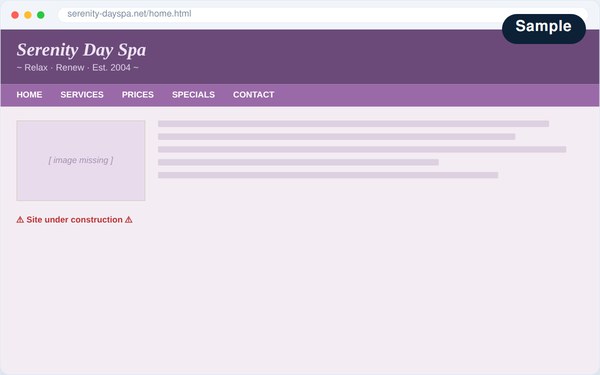Open the SERVICES nav item
Screen dimensions: 600x375
pyautogui.click(x=82, y=95)
